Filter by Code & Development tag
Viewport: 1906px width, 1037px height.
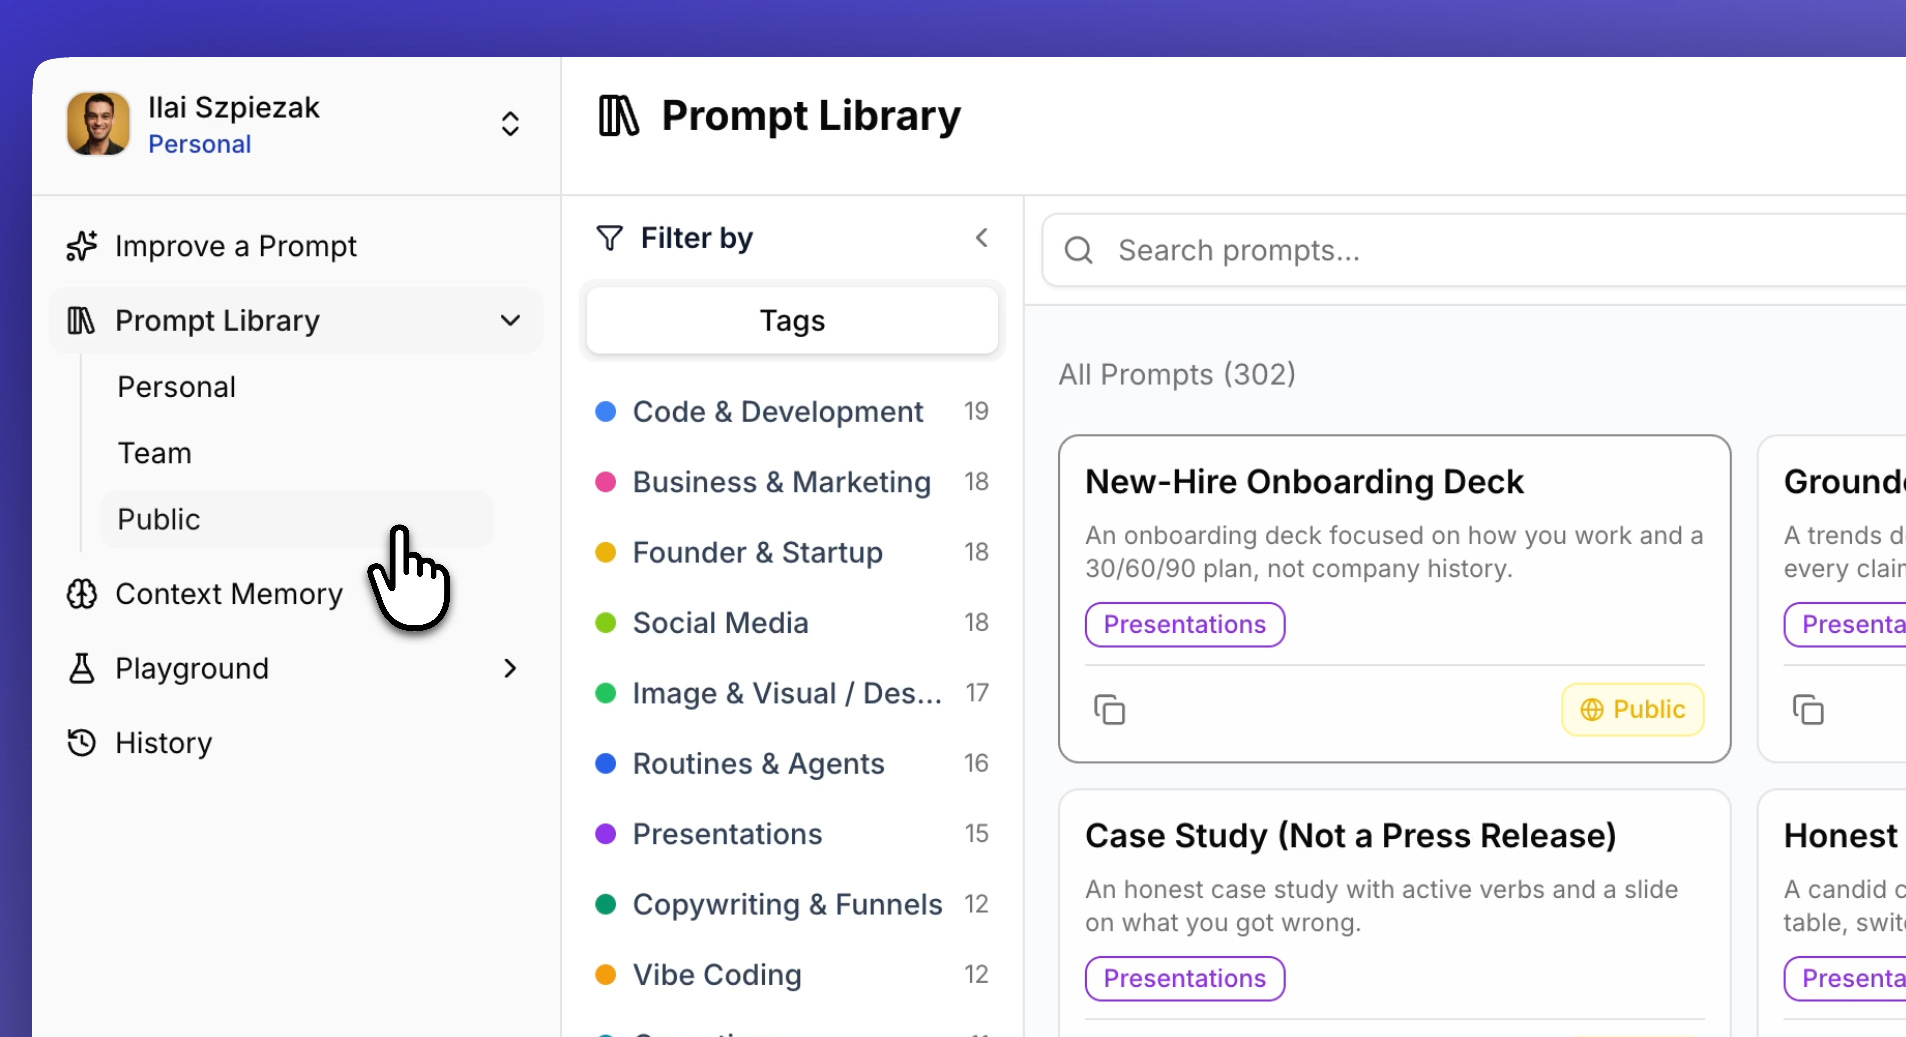point(792,412)
